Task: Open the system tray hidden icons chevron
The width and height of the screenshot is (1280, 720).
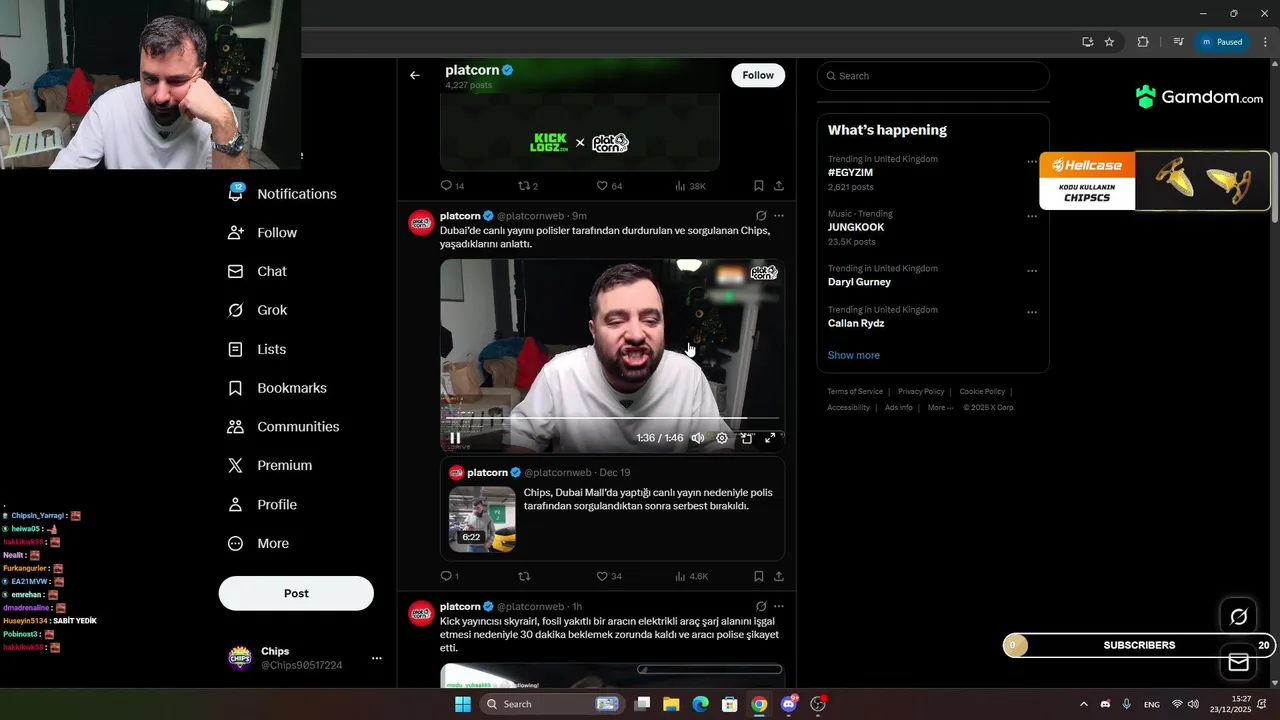Action: 1083,704
